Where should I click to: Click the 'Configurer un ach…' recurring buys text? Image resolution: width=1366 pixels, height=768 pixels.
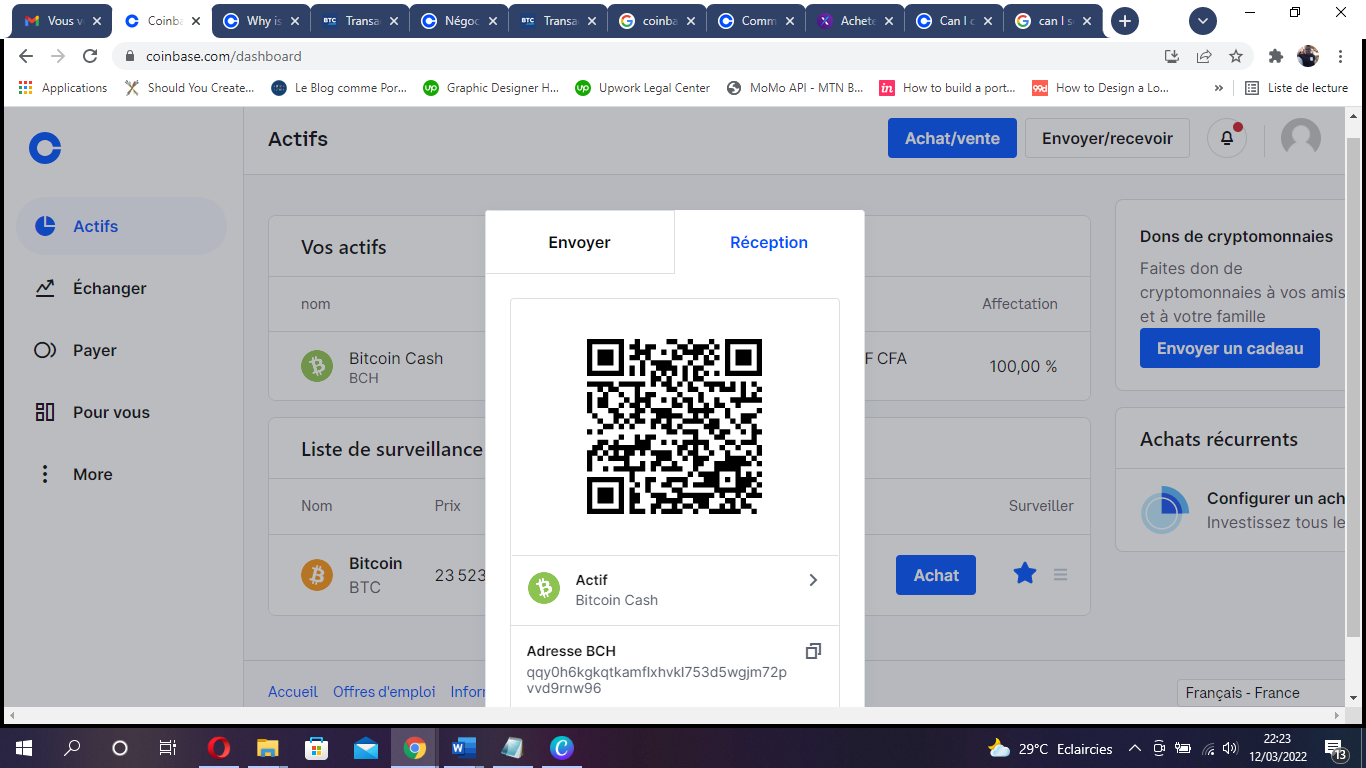tap(1276, 498)
